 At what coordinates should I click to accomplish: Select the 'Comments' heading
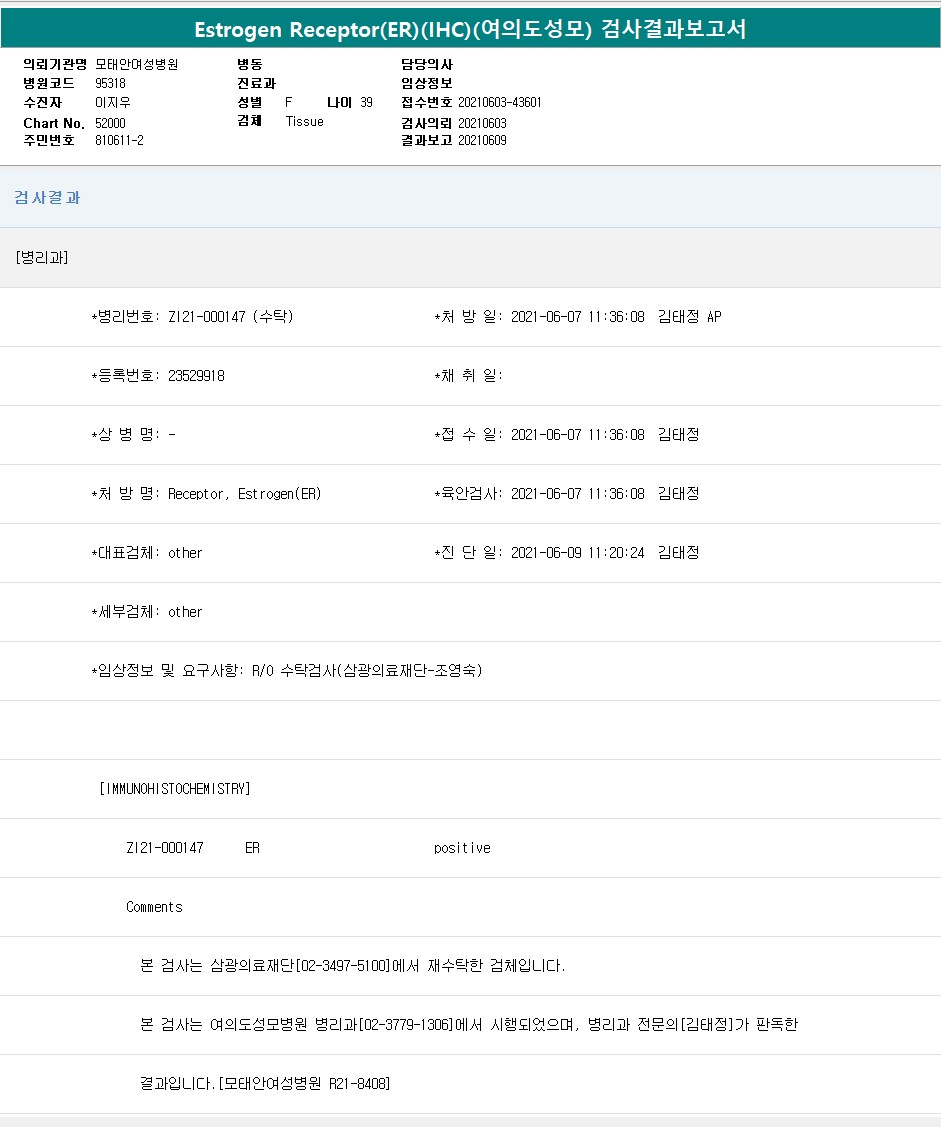(x=154, y=907)
